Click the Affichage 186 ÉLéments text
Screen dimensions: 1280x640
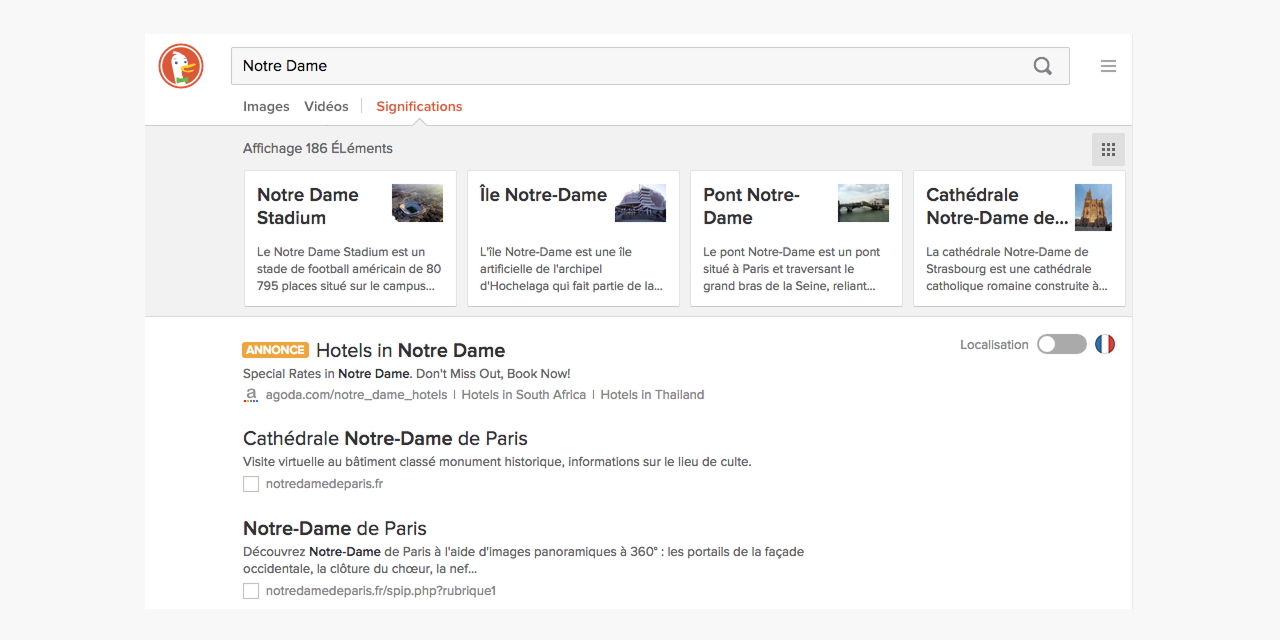pos(318,148)
